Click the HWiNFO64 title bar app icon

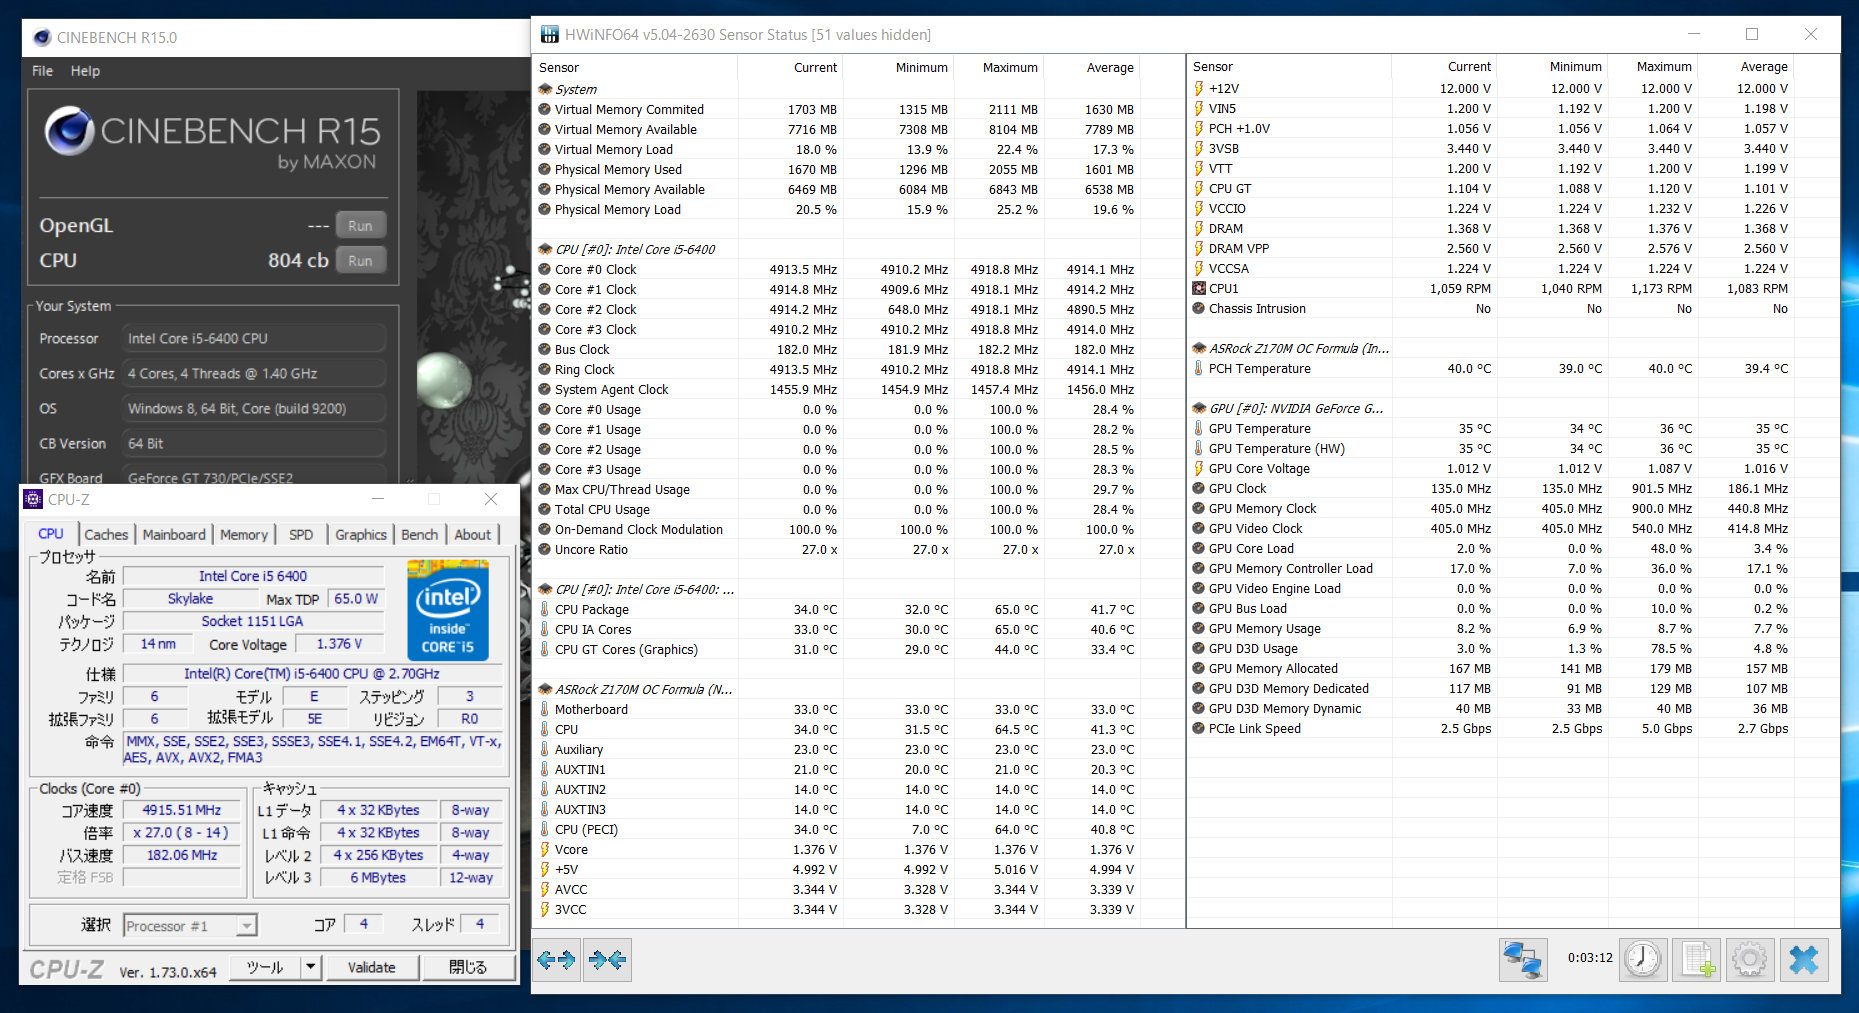(x=549, y=35)
